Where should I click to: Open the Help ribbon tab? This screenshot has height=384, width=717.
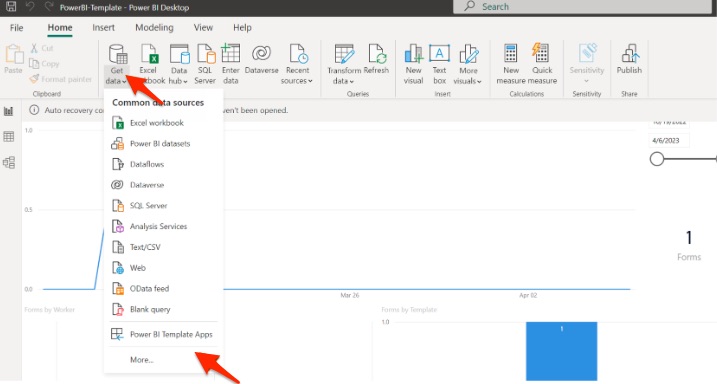tap(242, 28)
